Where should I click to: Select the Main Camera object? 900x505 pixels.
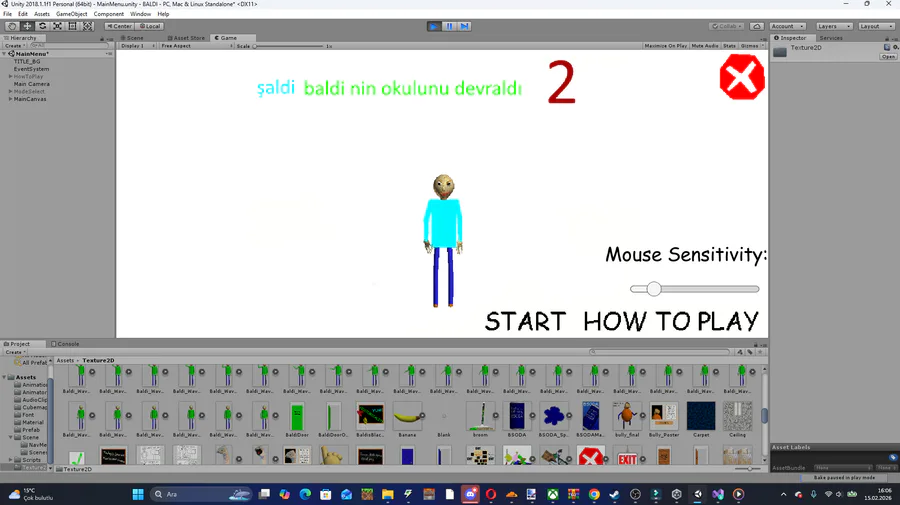32,84
